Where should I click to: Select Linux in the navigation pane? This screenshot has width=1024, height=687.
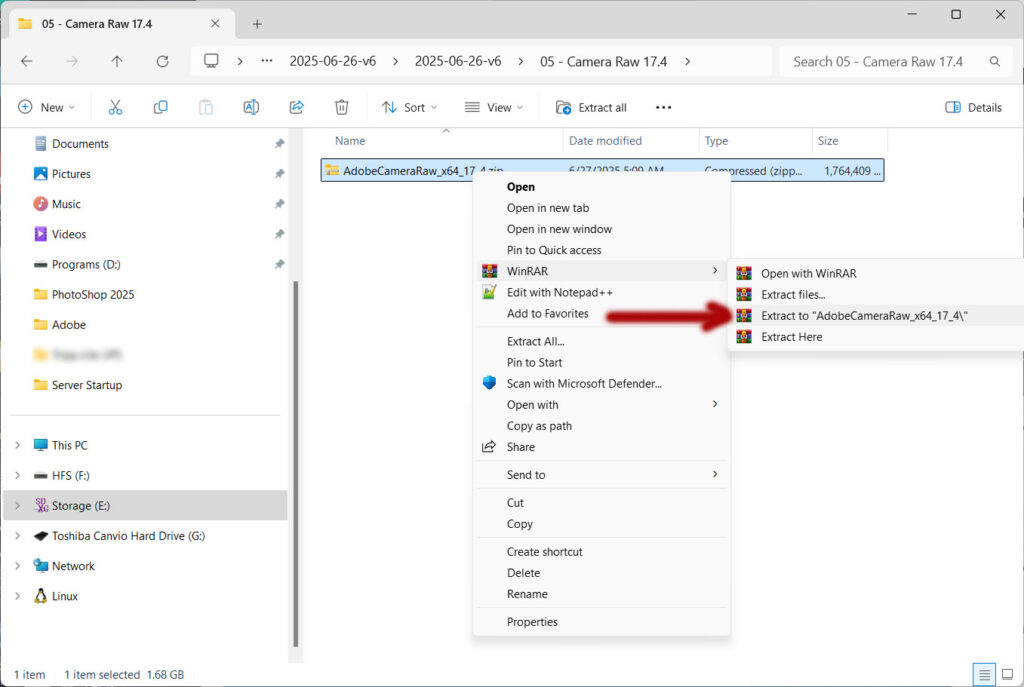coord(65,596)
